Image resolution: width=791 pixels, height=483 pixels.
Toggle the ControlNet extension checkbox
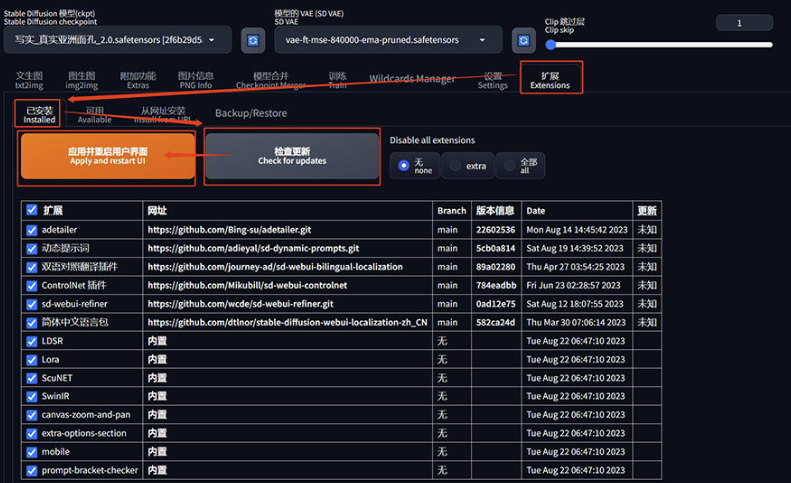(x=32, y=285)
